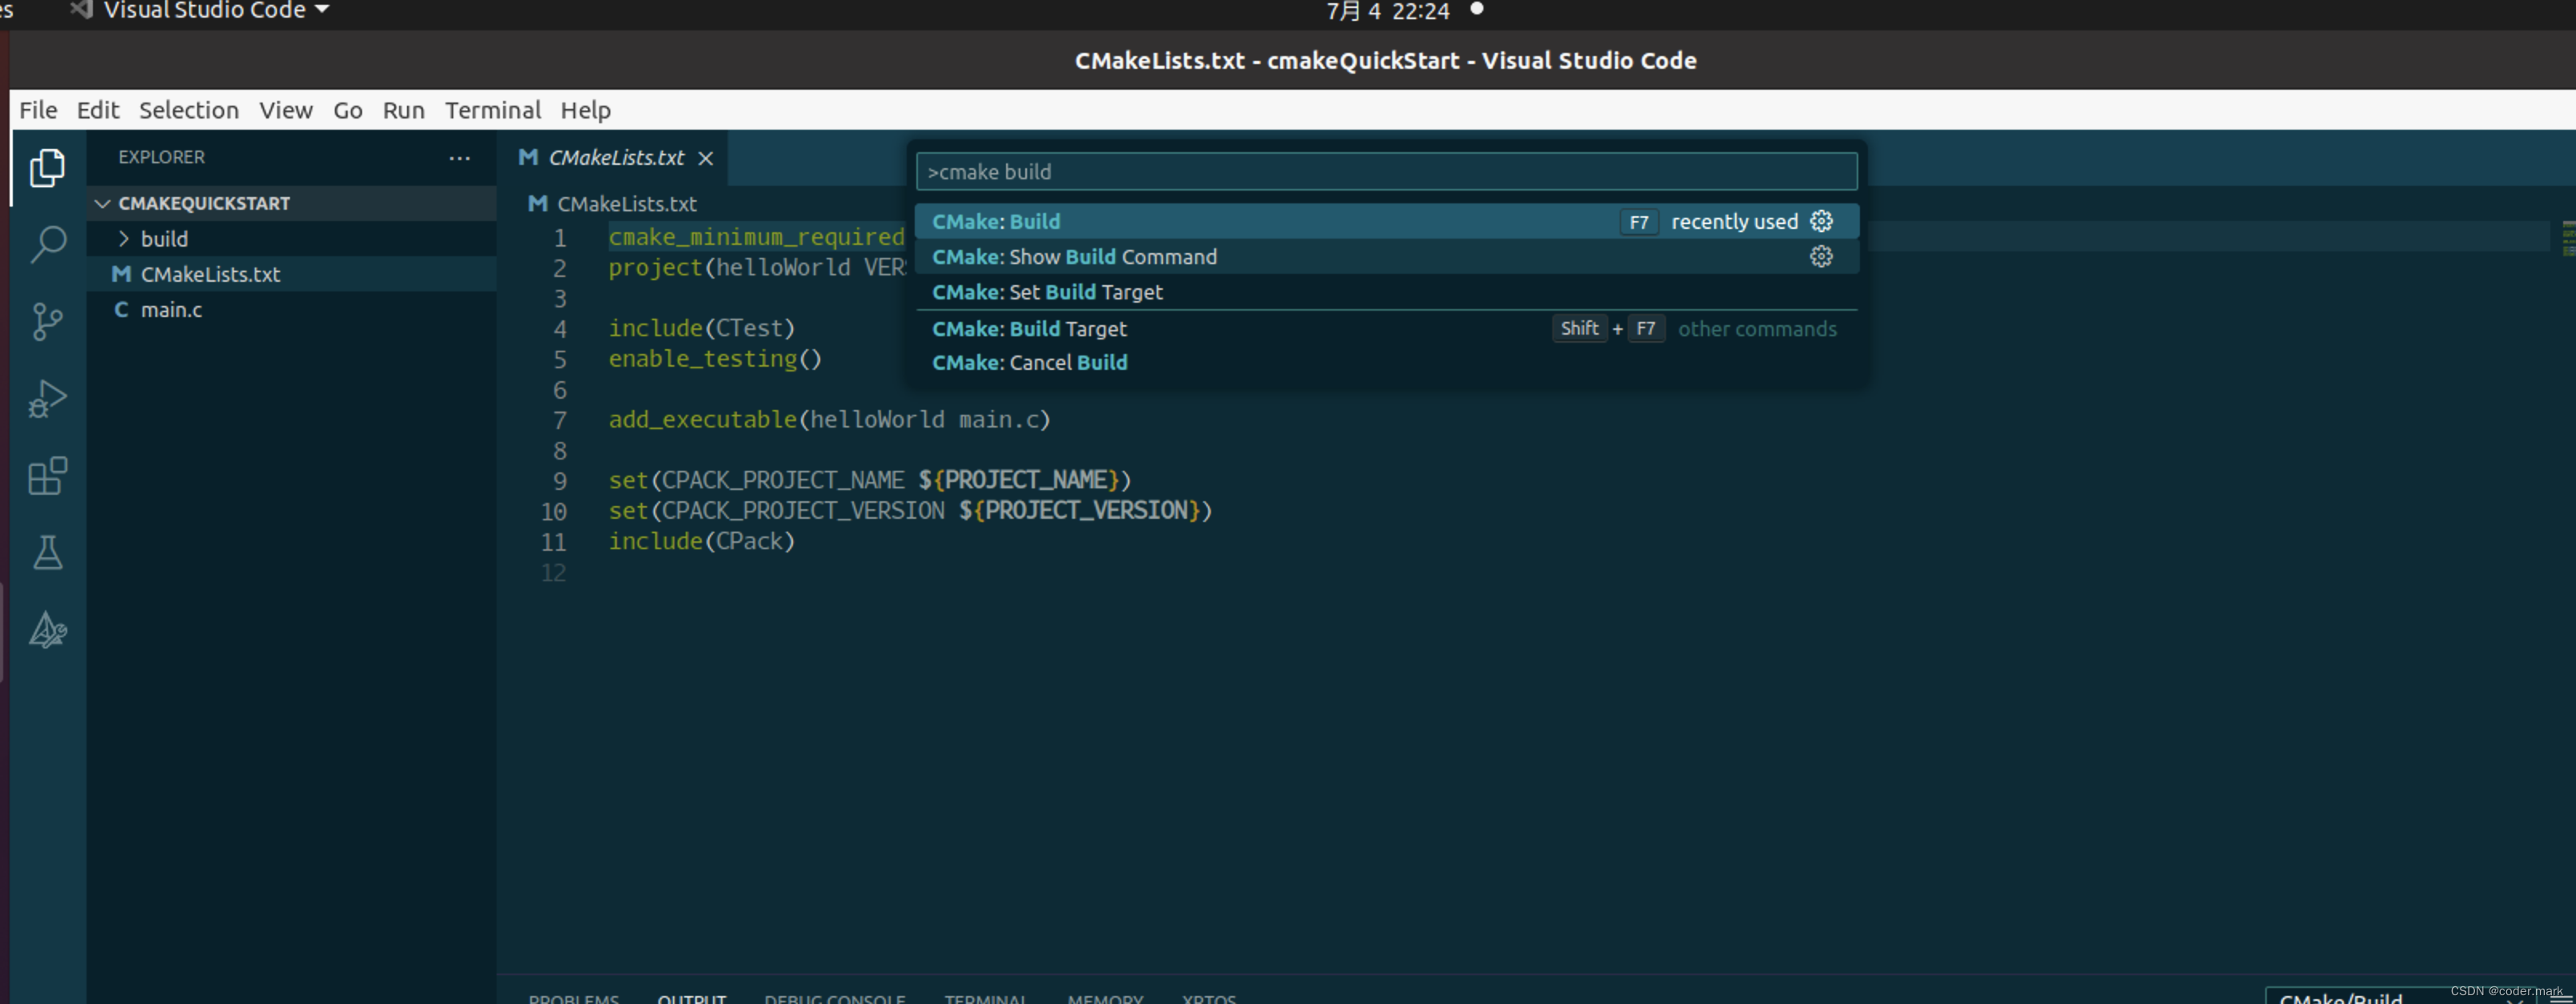Configure keybinding gear for CMake: Build
This screenshot has height=1004, width=2576.
click(1821, 221)
